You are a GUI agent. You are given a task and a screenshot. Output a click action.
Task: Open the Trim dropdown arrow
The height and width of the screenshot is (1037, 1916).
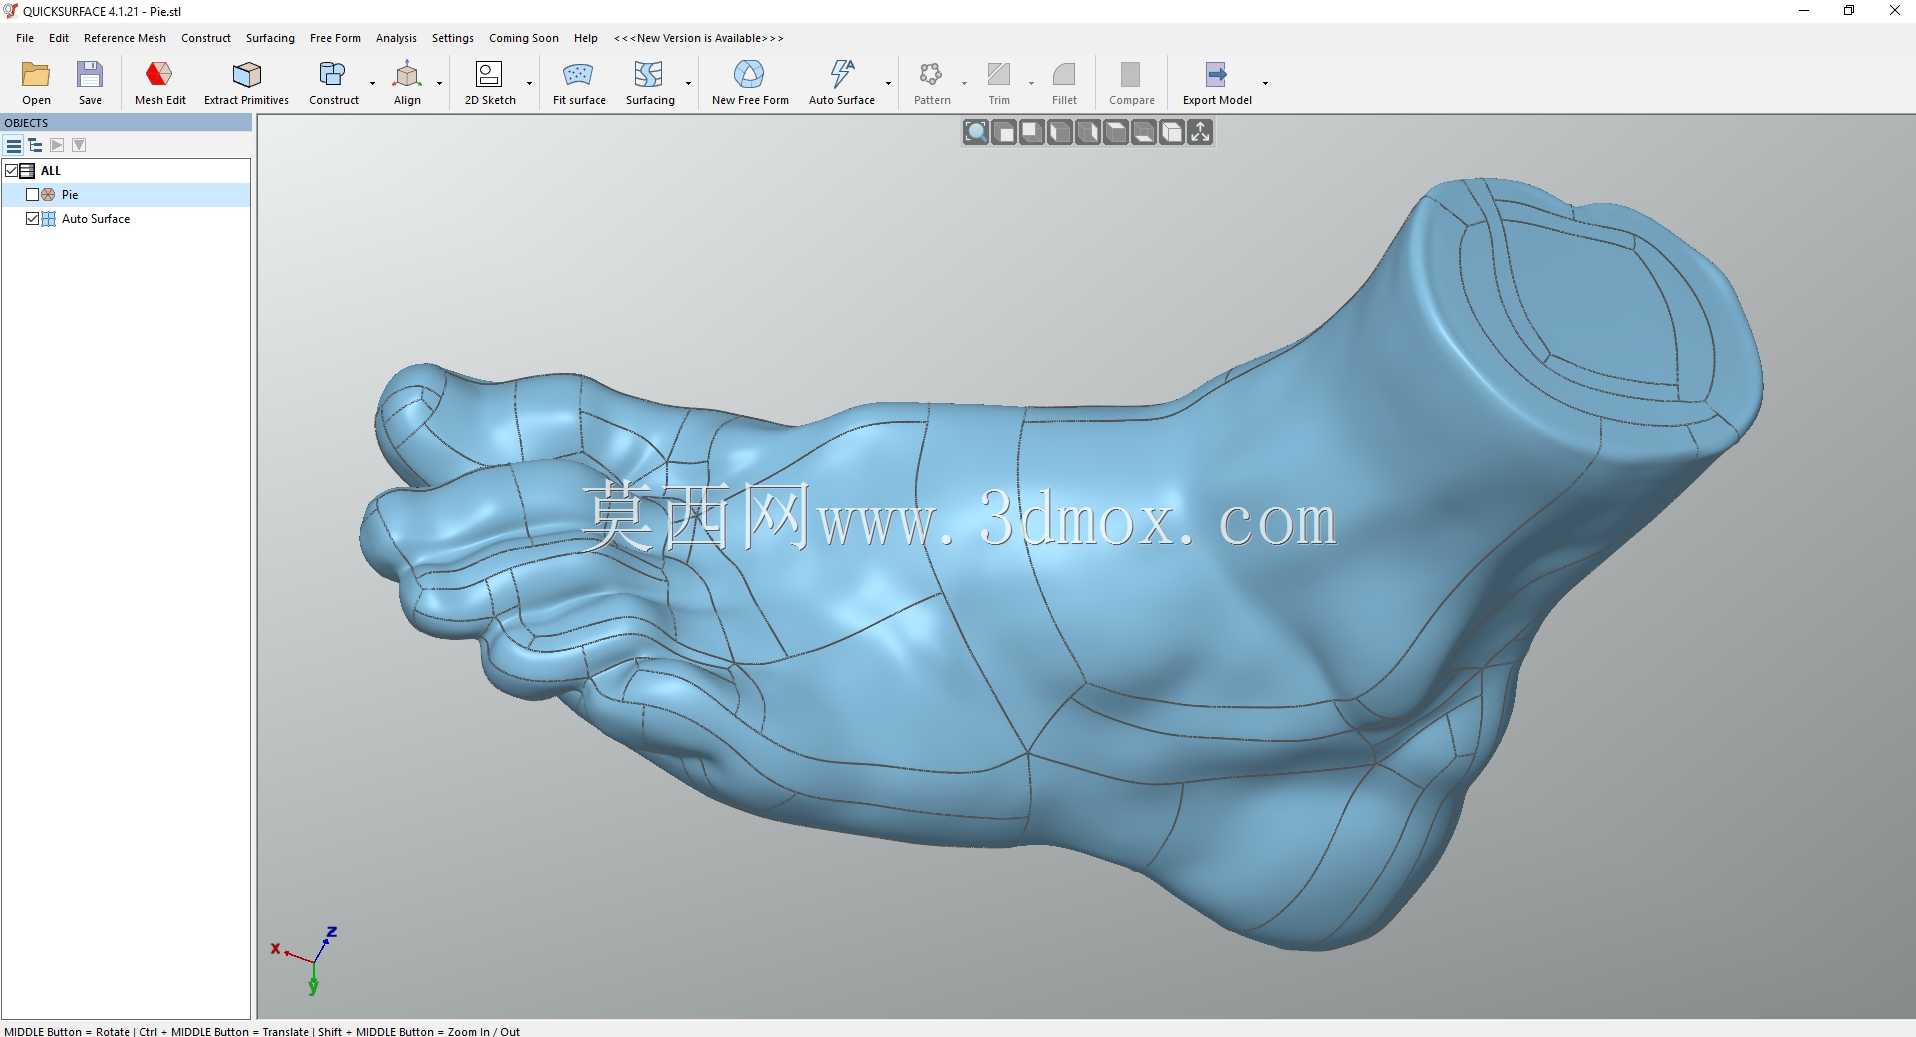click(x=1031, y=84)
